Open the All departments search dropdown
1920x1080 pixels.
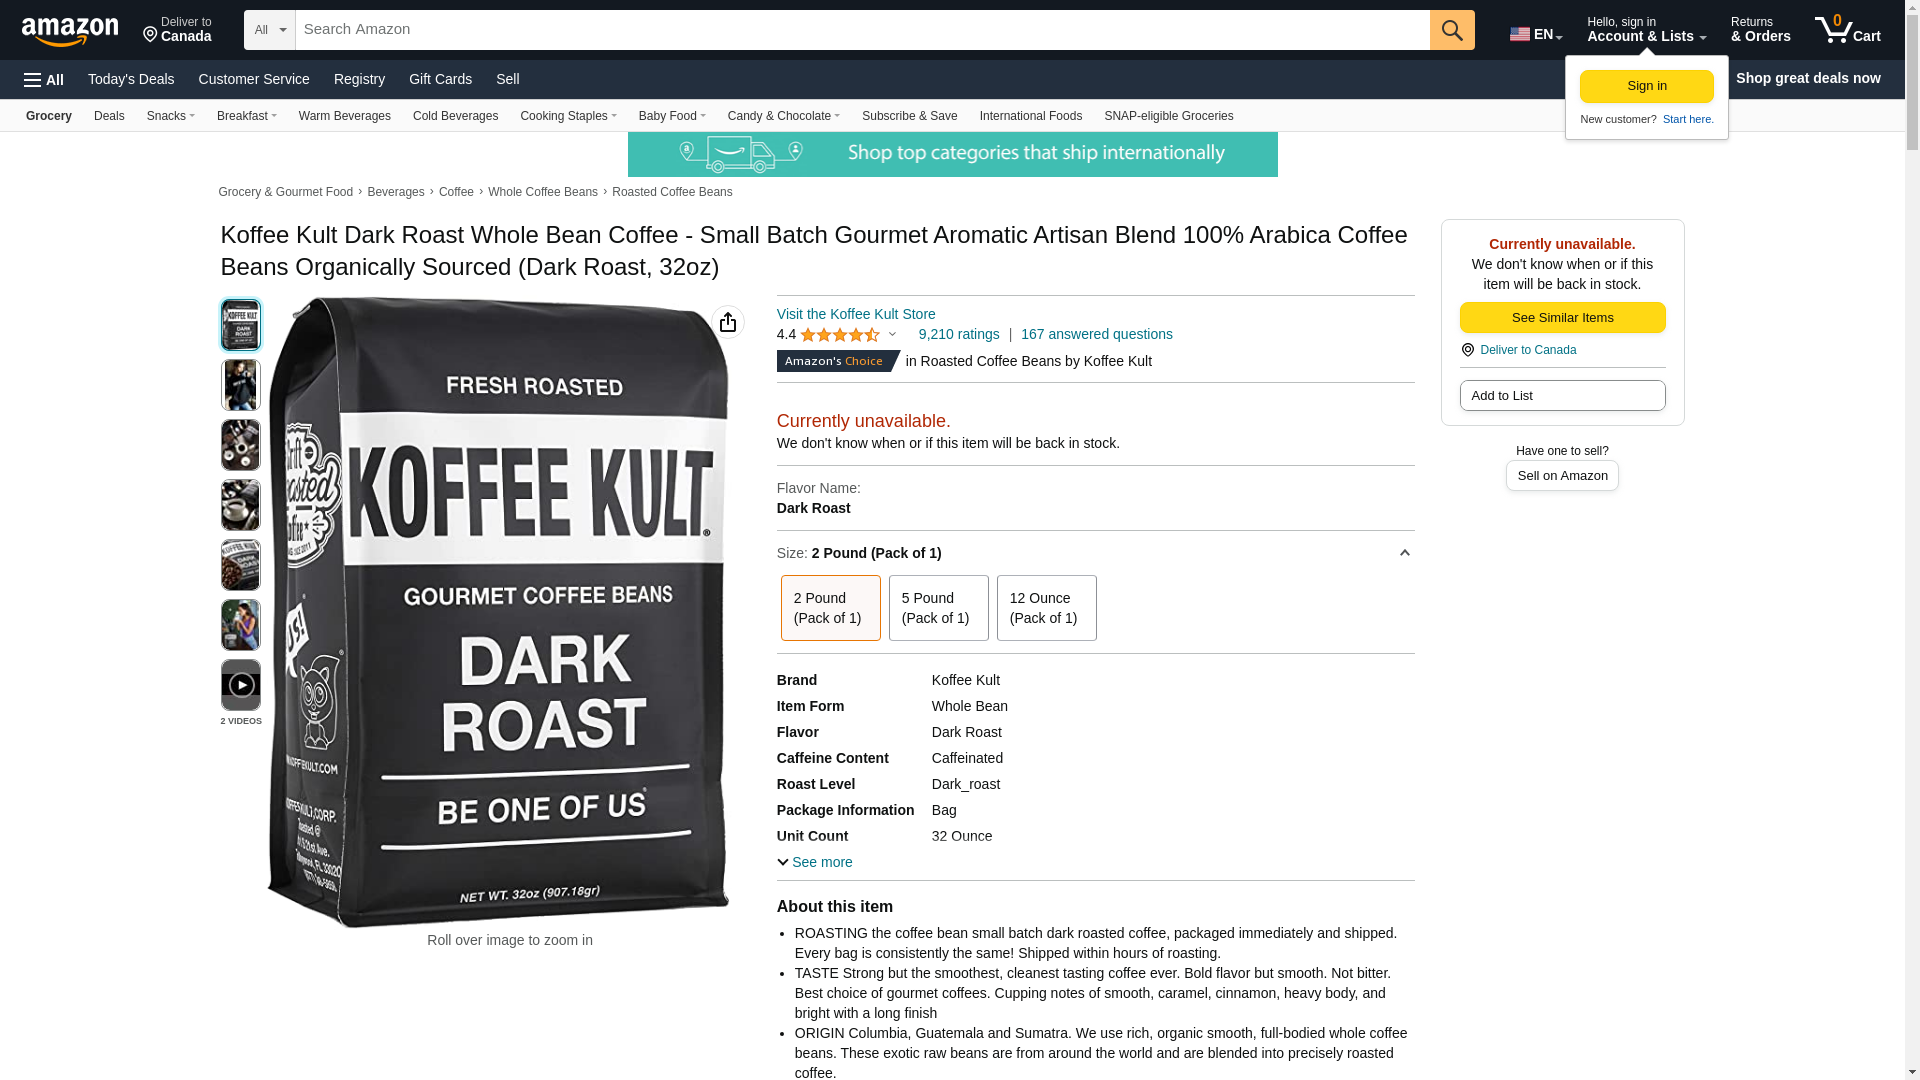click(270, 30)
